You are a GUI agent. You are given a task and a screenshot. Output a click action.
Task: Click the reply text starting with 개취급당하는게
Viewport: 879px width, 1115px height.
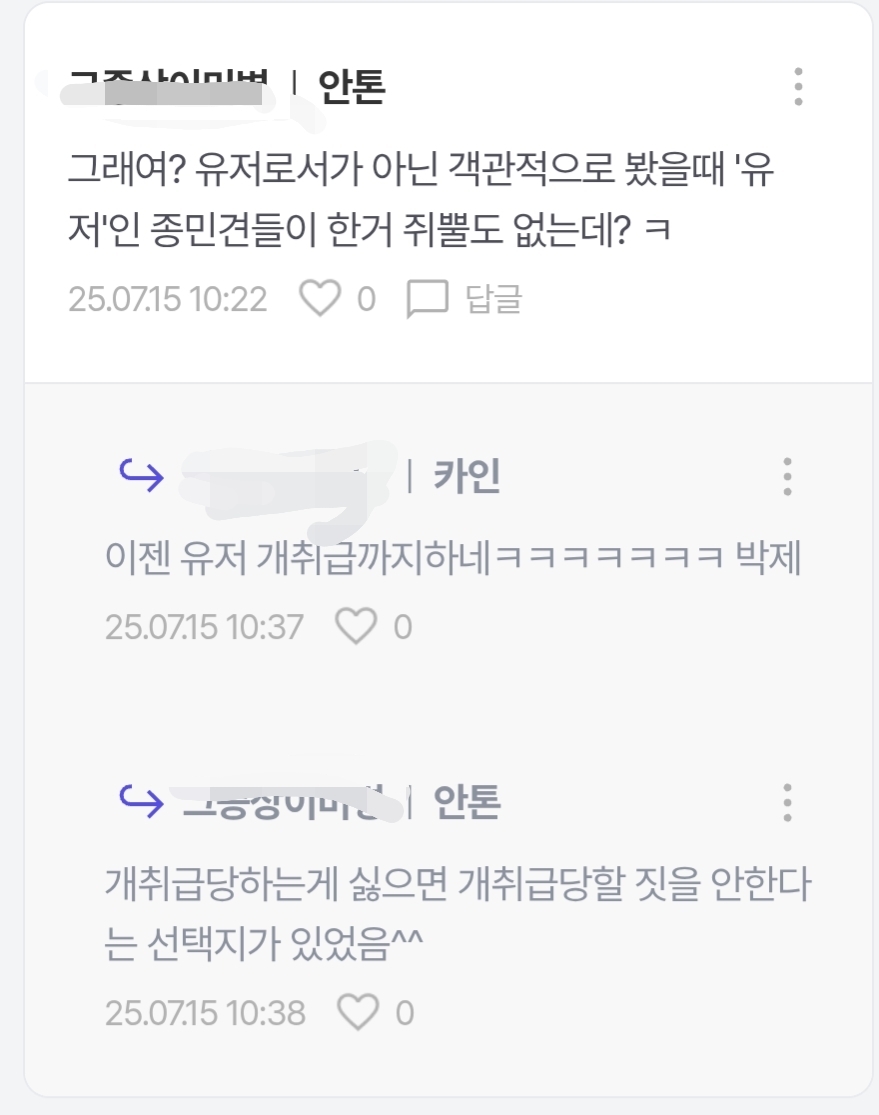pos(458,913)
